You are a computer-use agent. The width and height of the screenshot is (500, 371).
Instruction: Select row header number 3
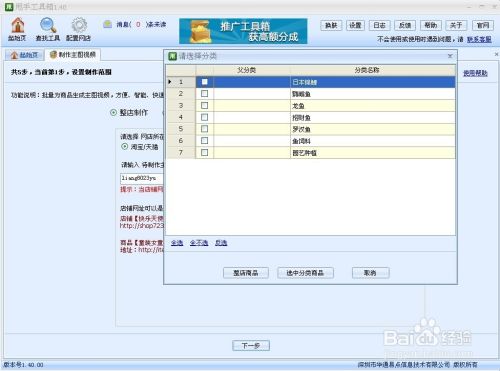pyautogui.click(x=181, y=105)
